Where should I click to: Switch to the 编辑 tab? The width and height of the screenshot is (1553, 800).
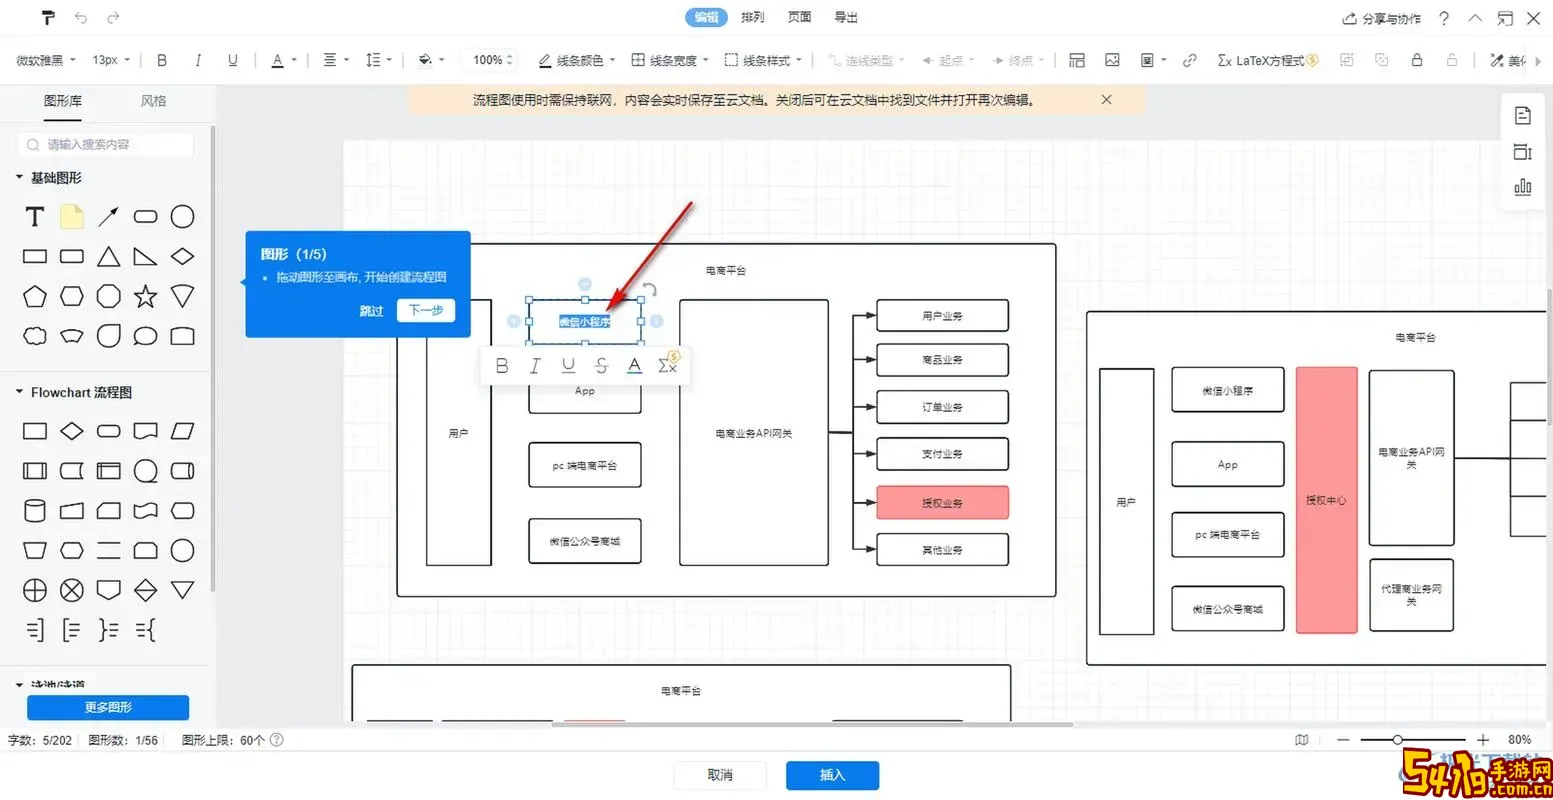[x=707, y=17]
